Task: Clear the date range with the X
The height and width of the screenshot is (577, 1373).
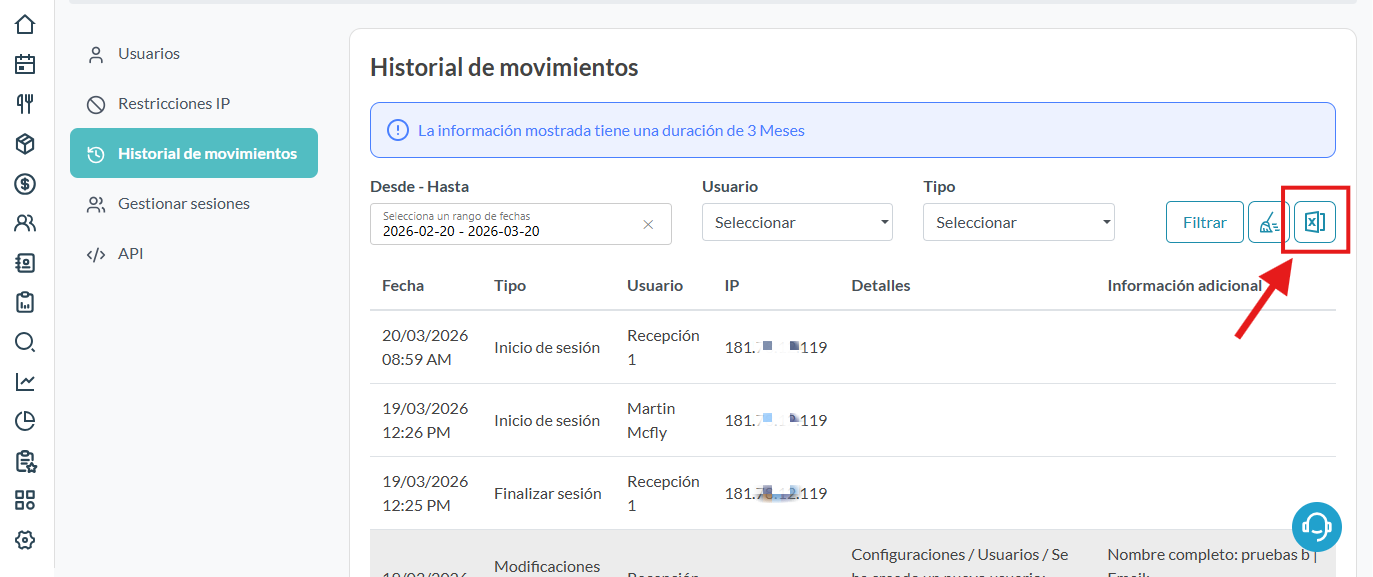Action: point(648,225)
